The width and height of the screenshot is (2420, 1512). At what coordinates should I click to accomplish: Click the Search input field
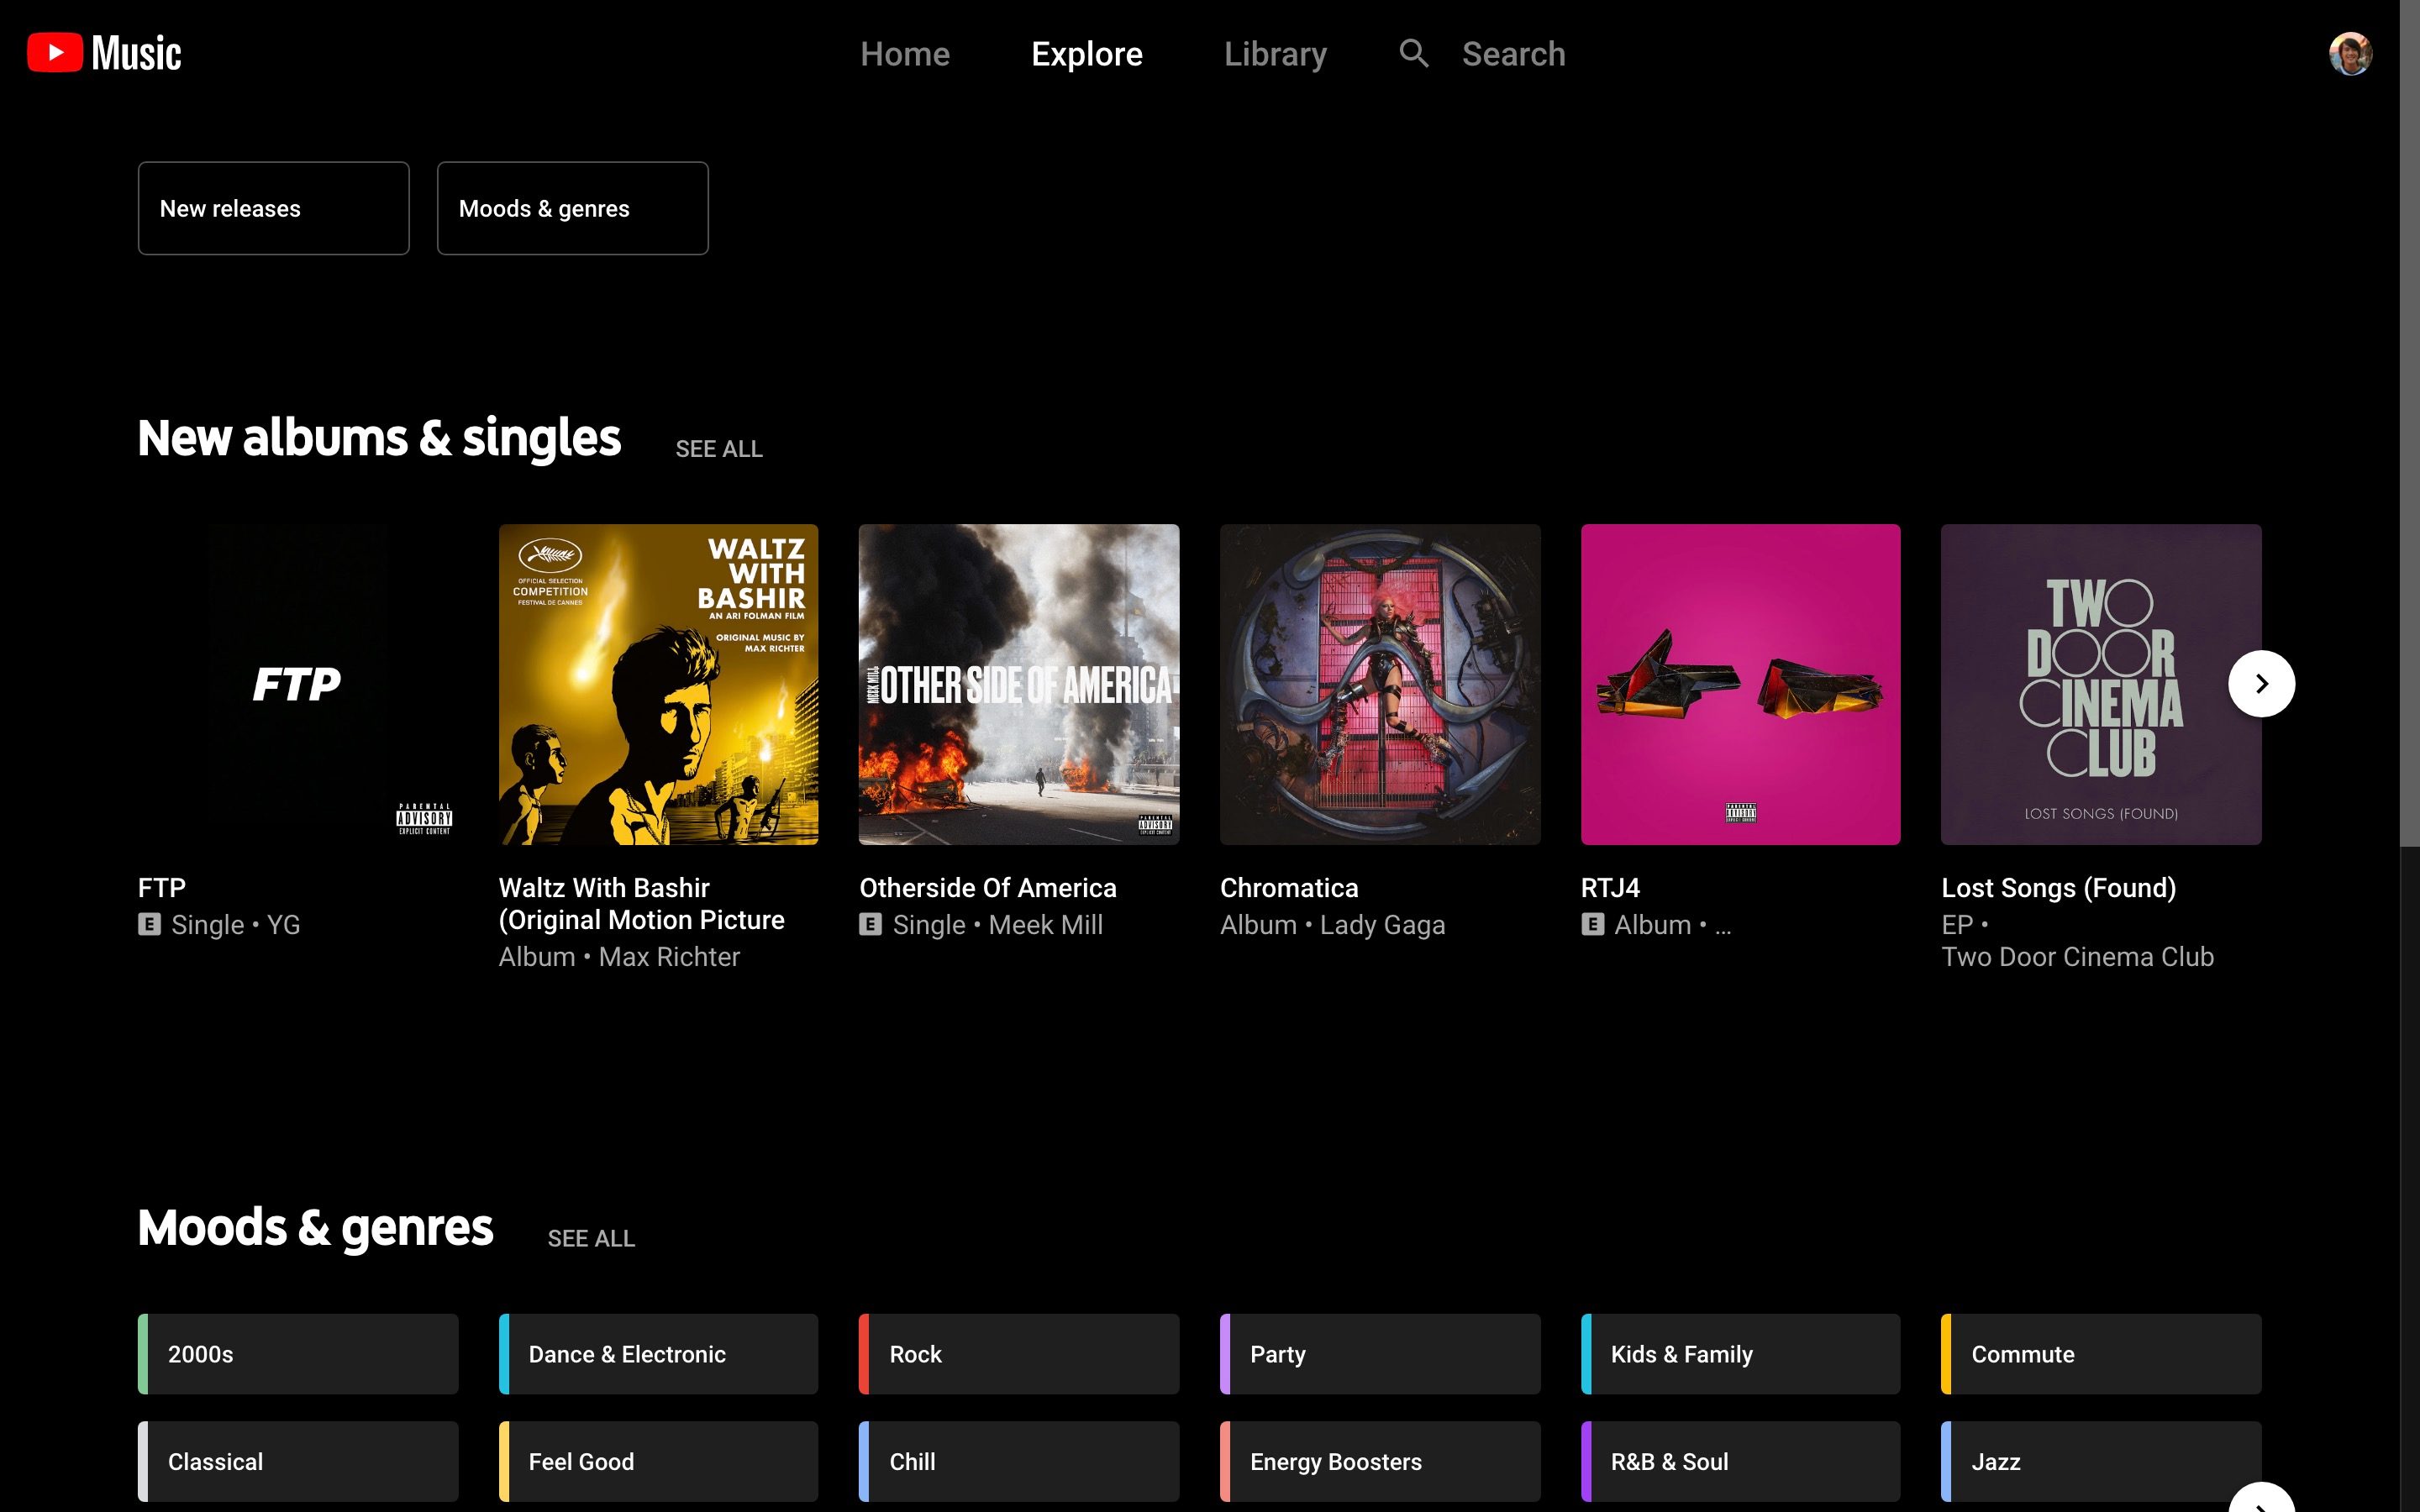point(1513,54)
